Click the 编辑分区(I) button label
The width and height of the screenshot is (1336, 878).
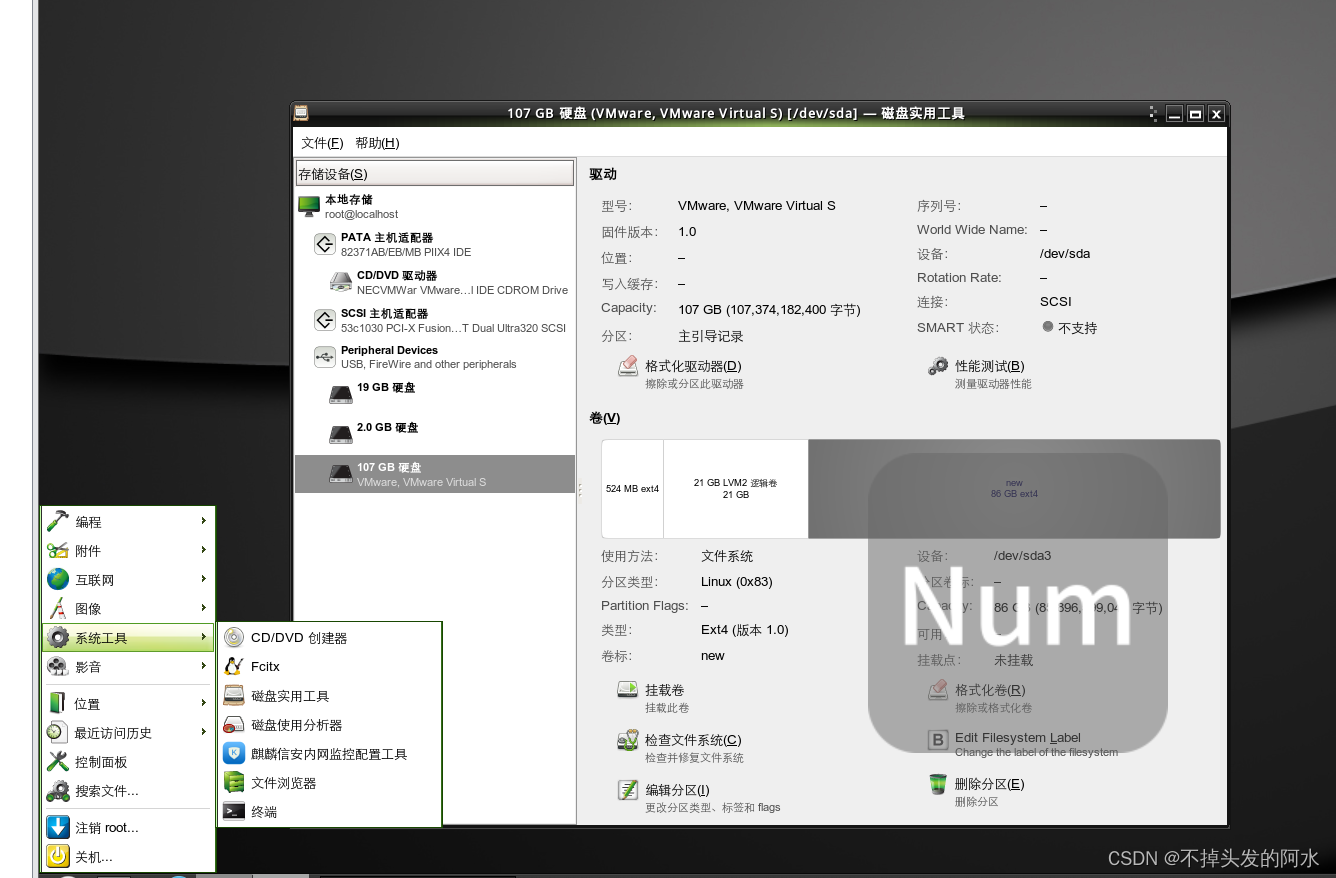(677, 790)
